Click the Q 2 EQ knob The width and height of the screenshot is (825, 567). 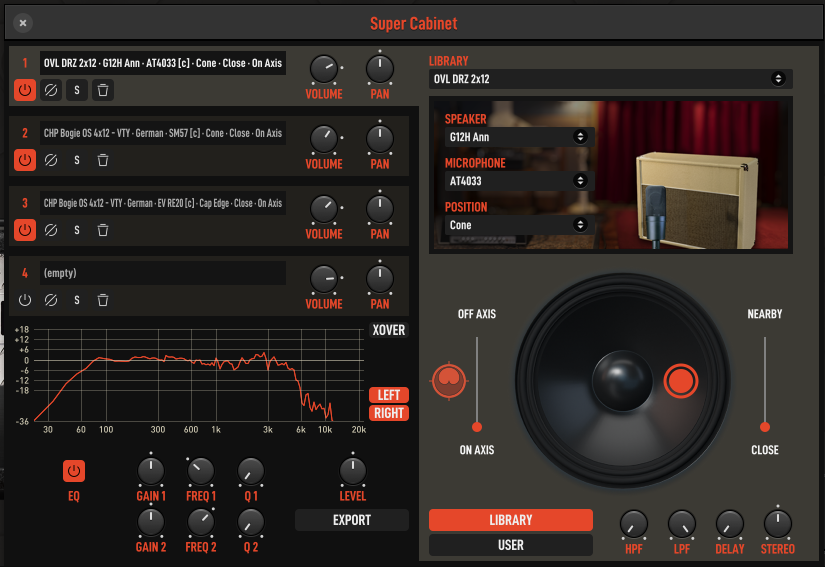click(x=251, y=522)
